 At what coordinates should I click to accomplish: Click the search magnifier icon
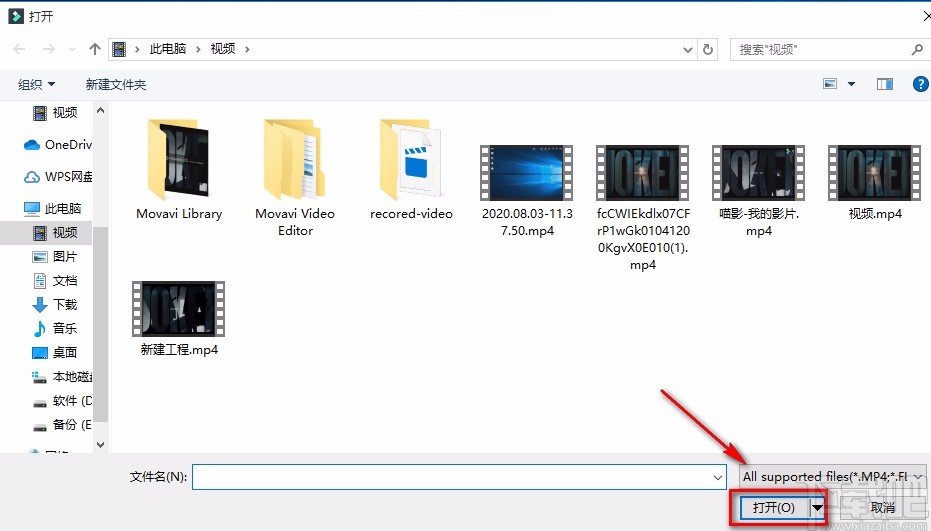[917, 50]
